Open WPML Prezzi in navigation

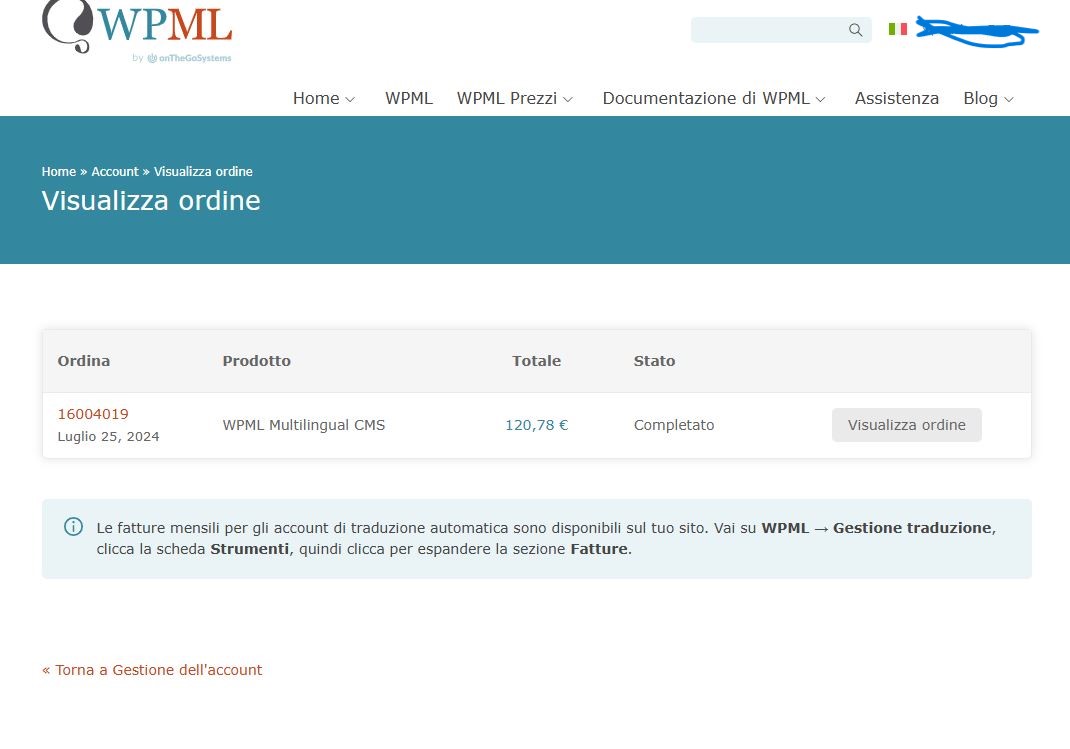coord(507,98)
